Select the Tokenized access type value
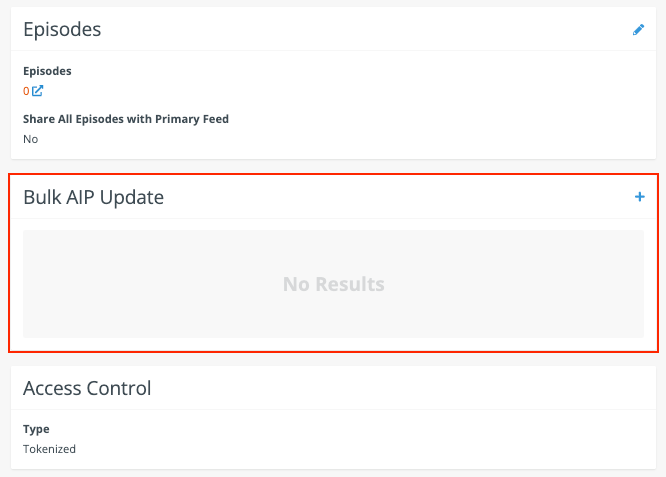Viewport: 666px width, 477px height. 49,449
